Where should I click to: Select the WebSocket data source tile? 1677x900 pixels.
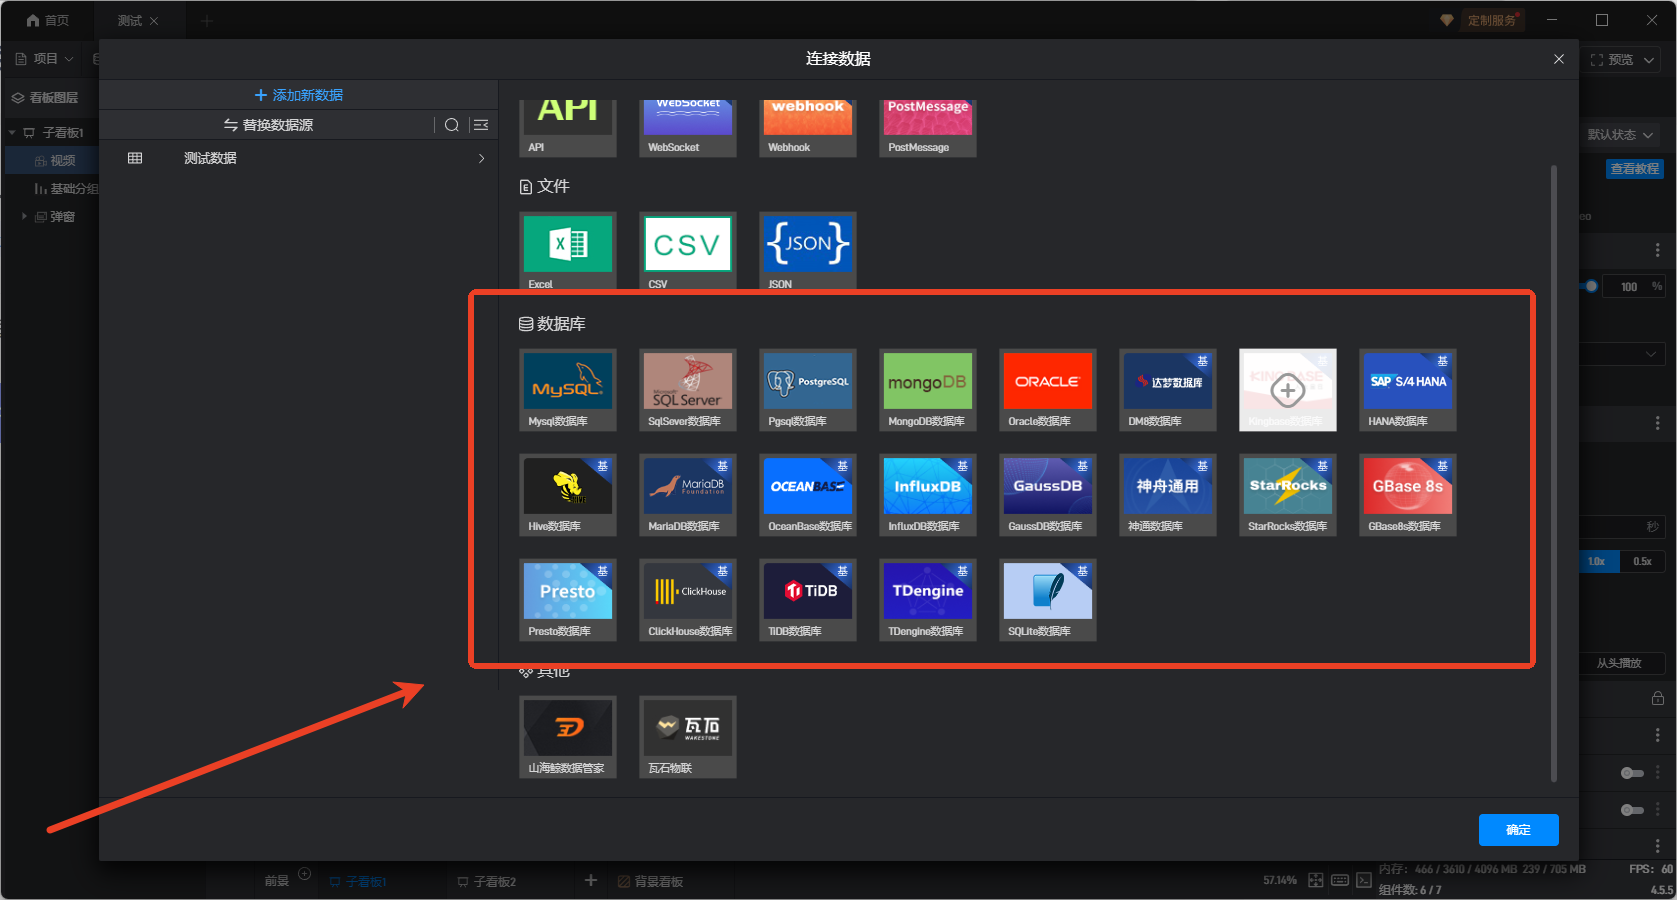coord(688,128)
